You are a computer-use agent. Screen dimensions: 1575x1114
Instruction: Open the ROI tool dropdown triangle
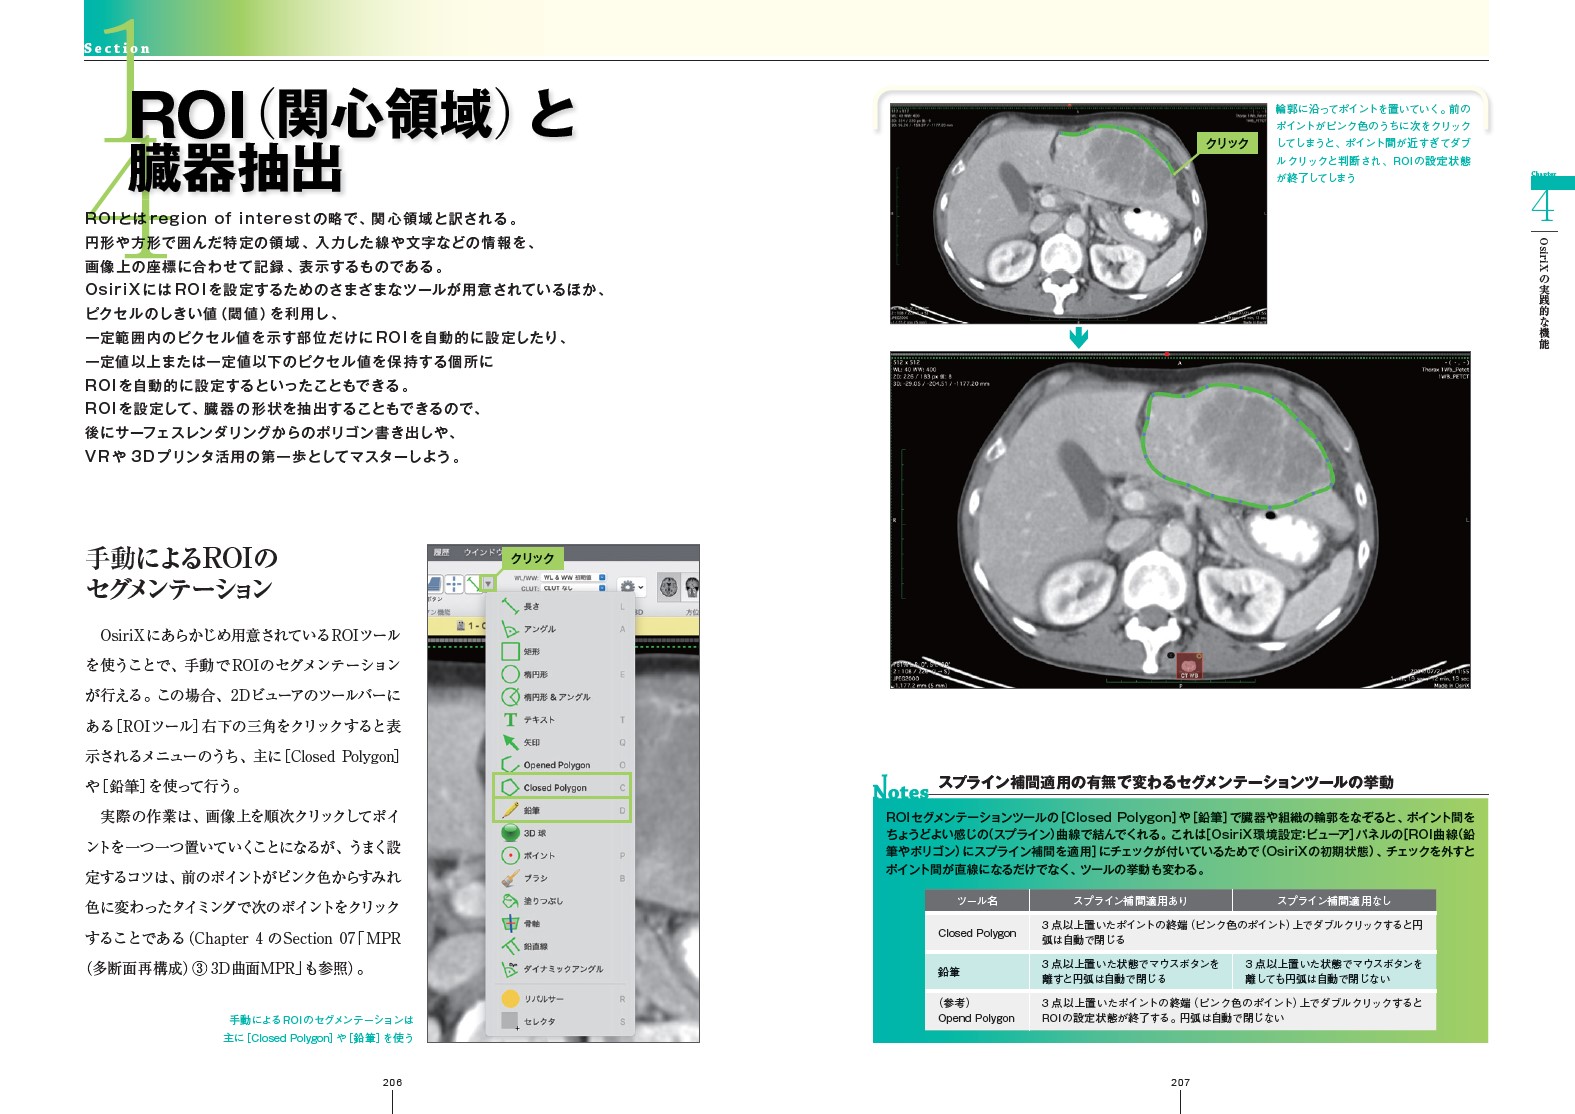click(488, 584)
